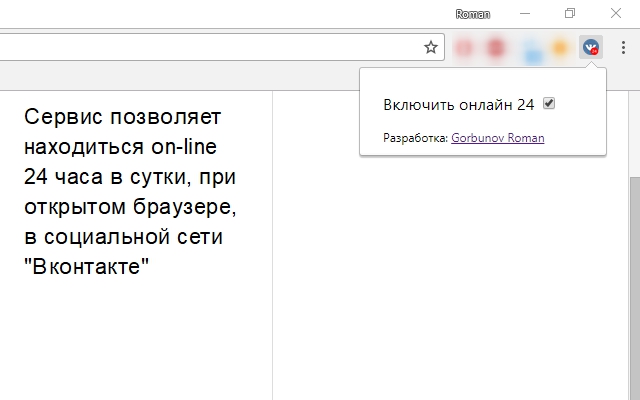Image resolution: width=640 pixels, height=400 pixels.
Task: Click the blurred orange extension icon
Action: pos(560,48)
